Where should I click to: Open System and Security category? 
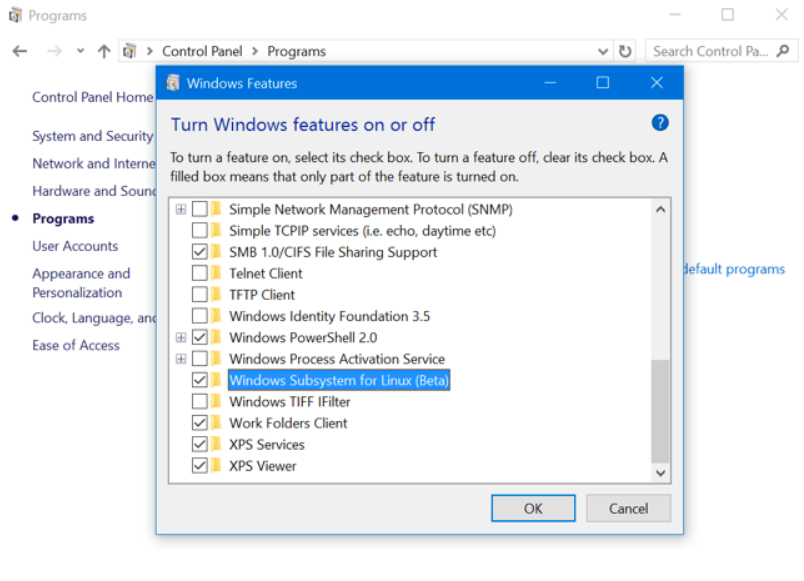[93, 136]
